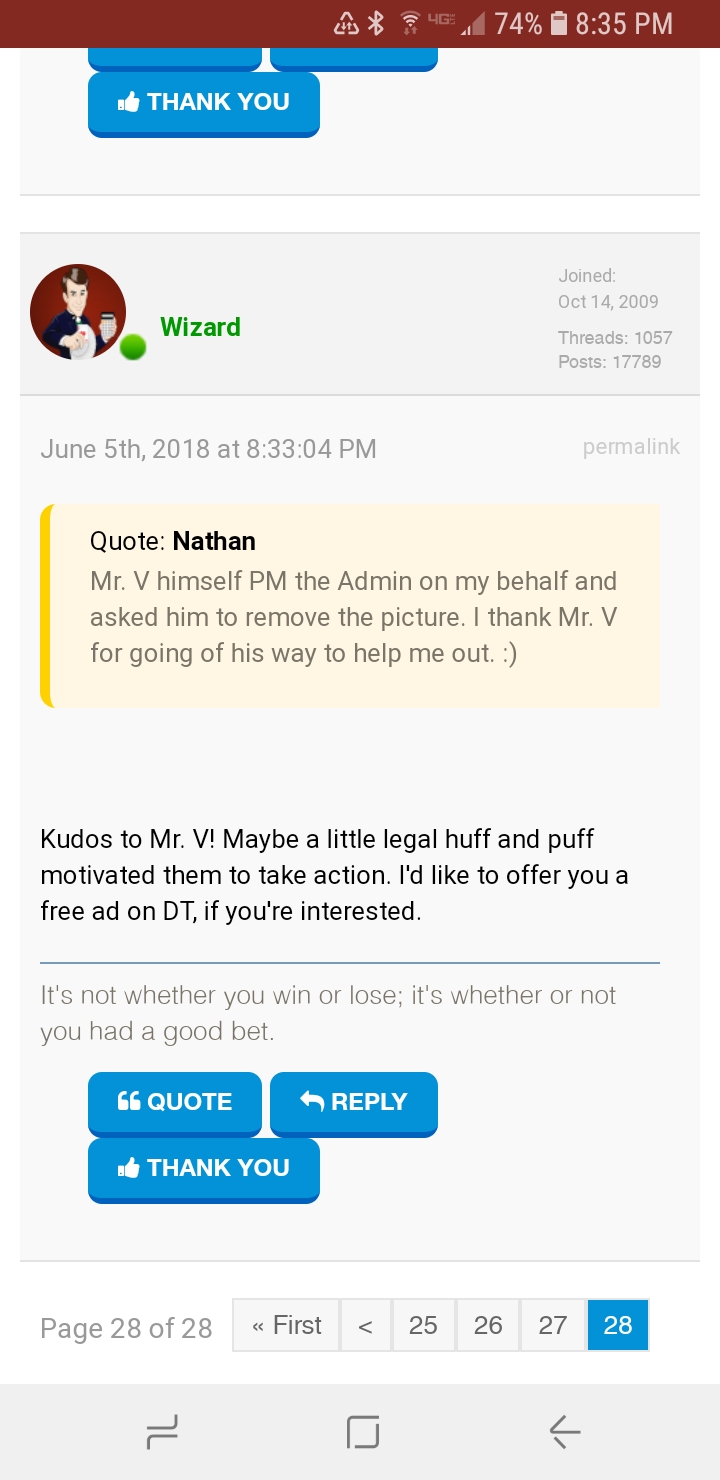Viewport: 720px width, 1480px height.
Task: Open Wizard's user profile name link
Action: click(200, 327)
